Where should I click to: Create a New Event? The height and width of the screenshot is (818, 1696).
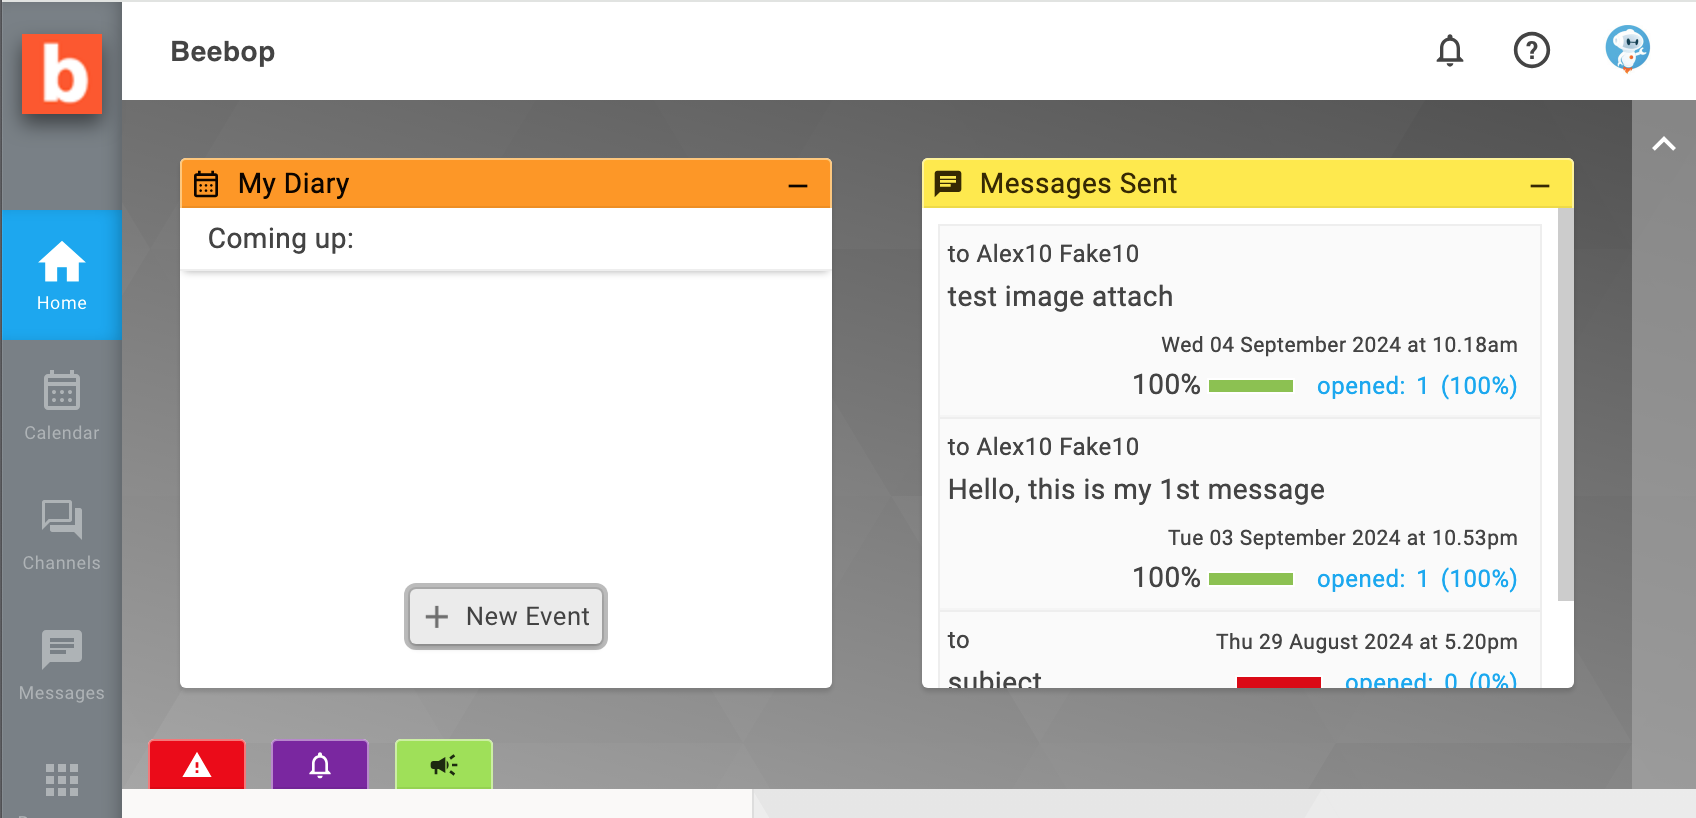[506, 616]
